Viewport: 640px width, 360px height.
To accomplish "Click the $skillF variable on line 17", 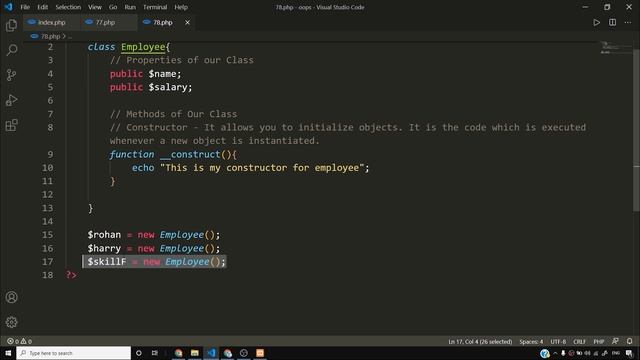I will [x=107, y=262].
